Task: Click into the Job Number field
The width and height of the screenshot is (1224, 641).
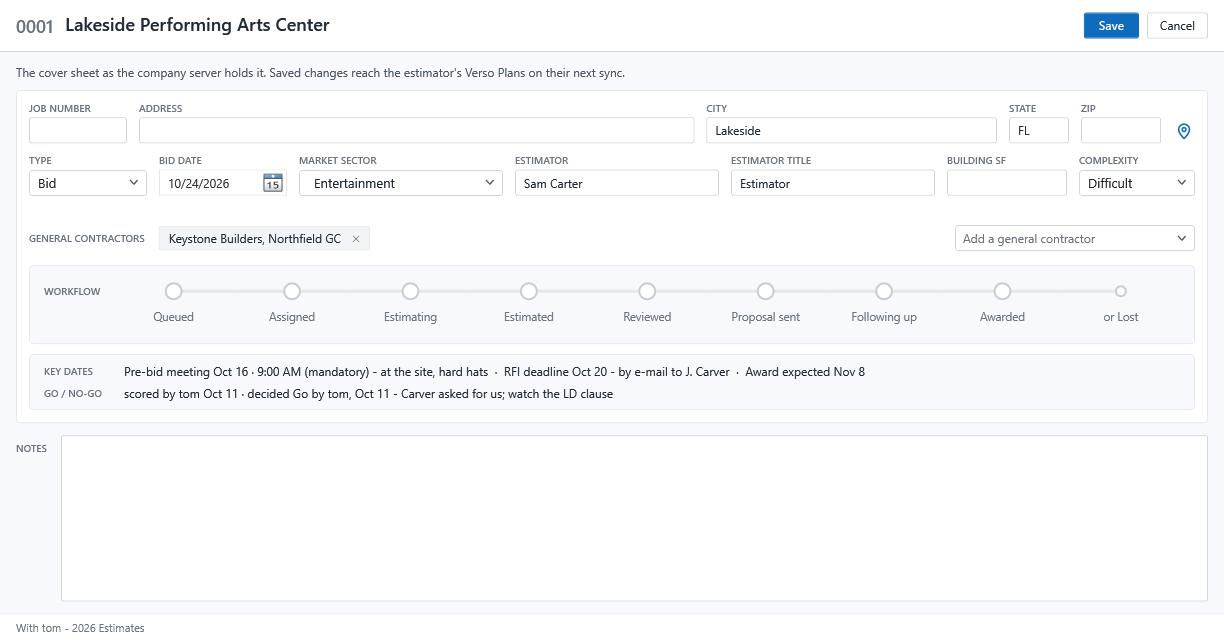Action: [78, 130]
